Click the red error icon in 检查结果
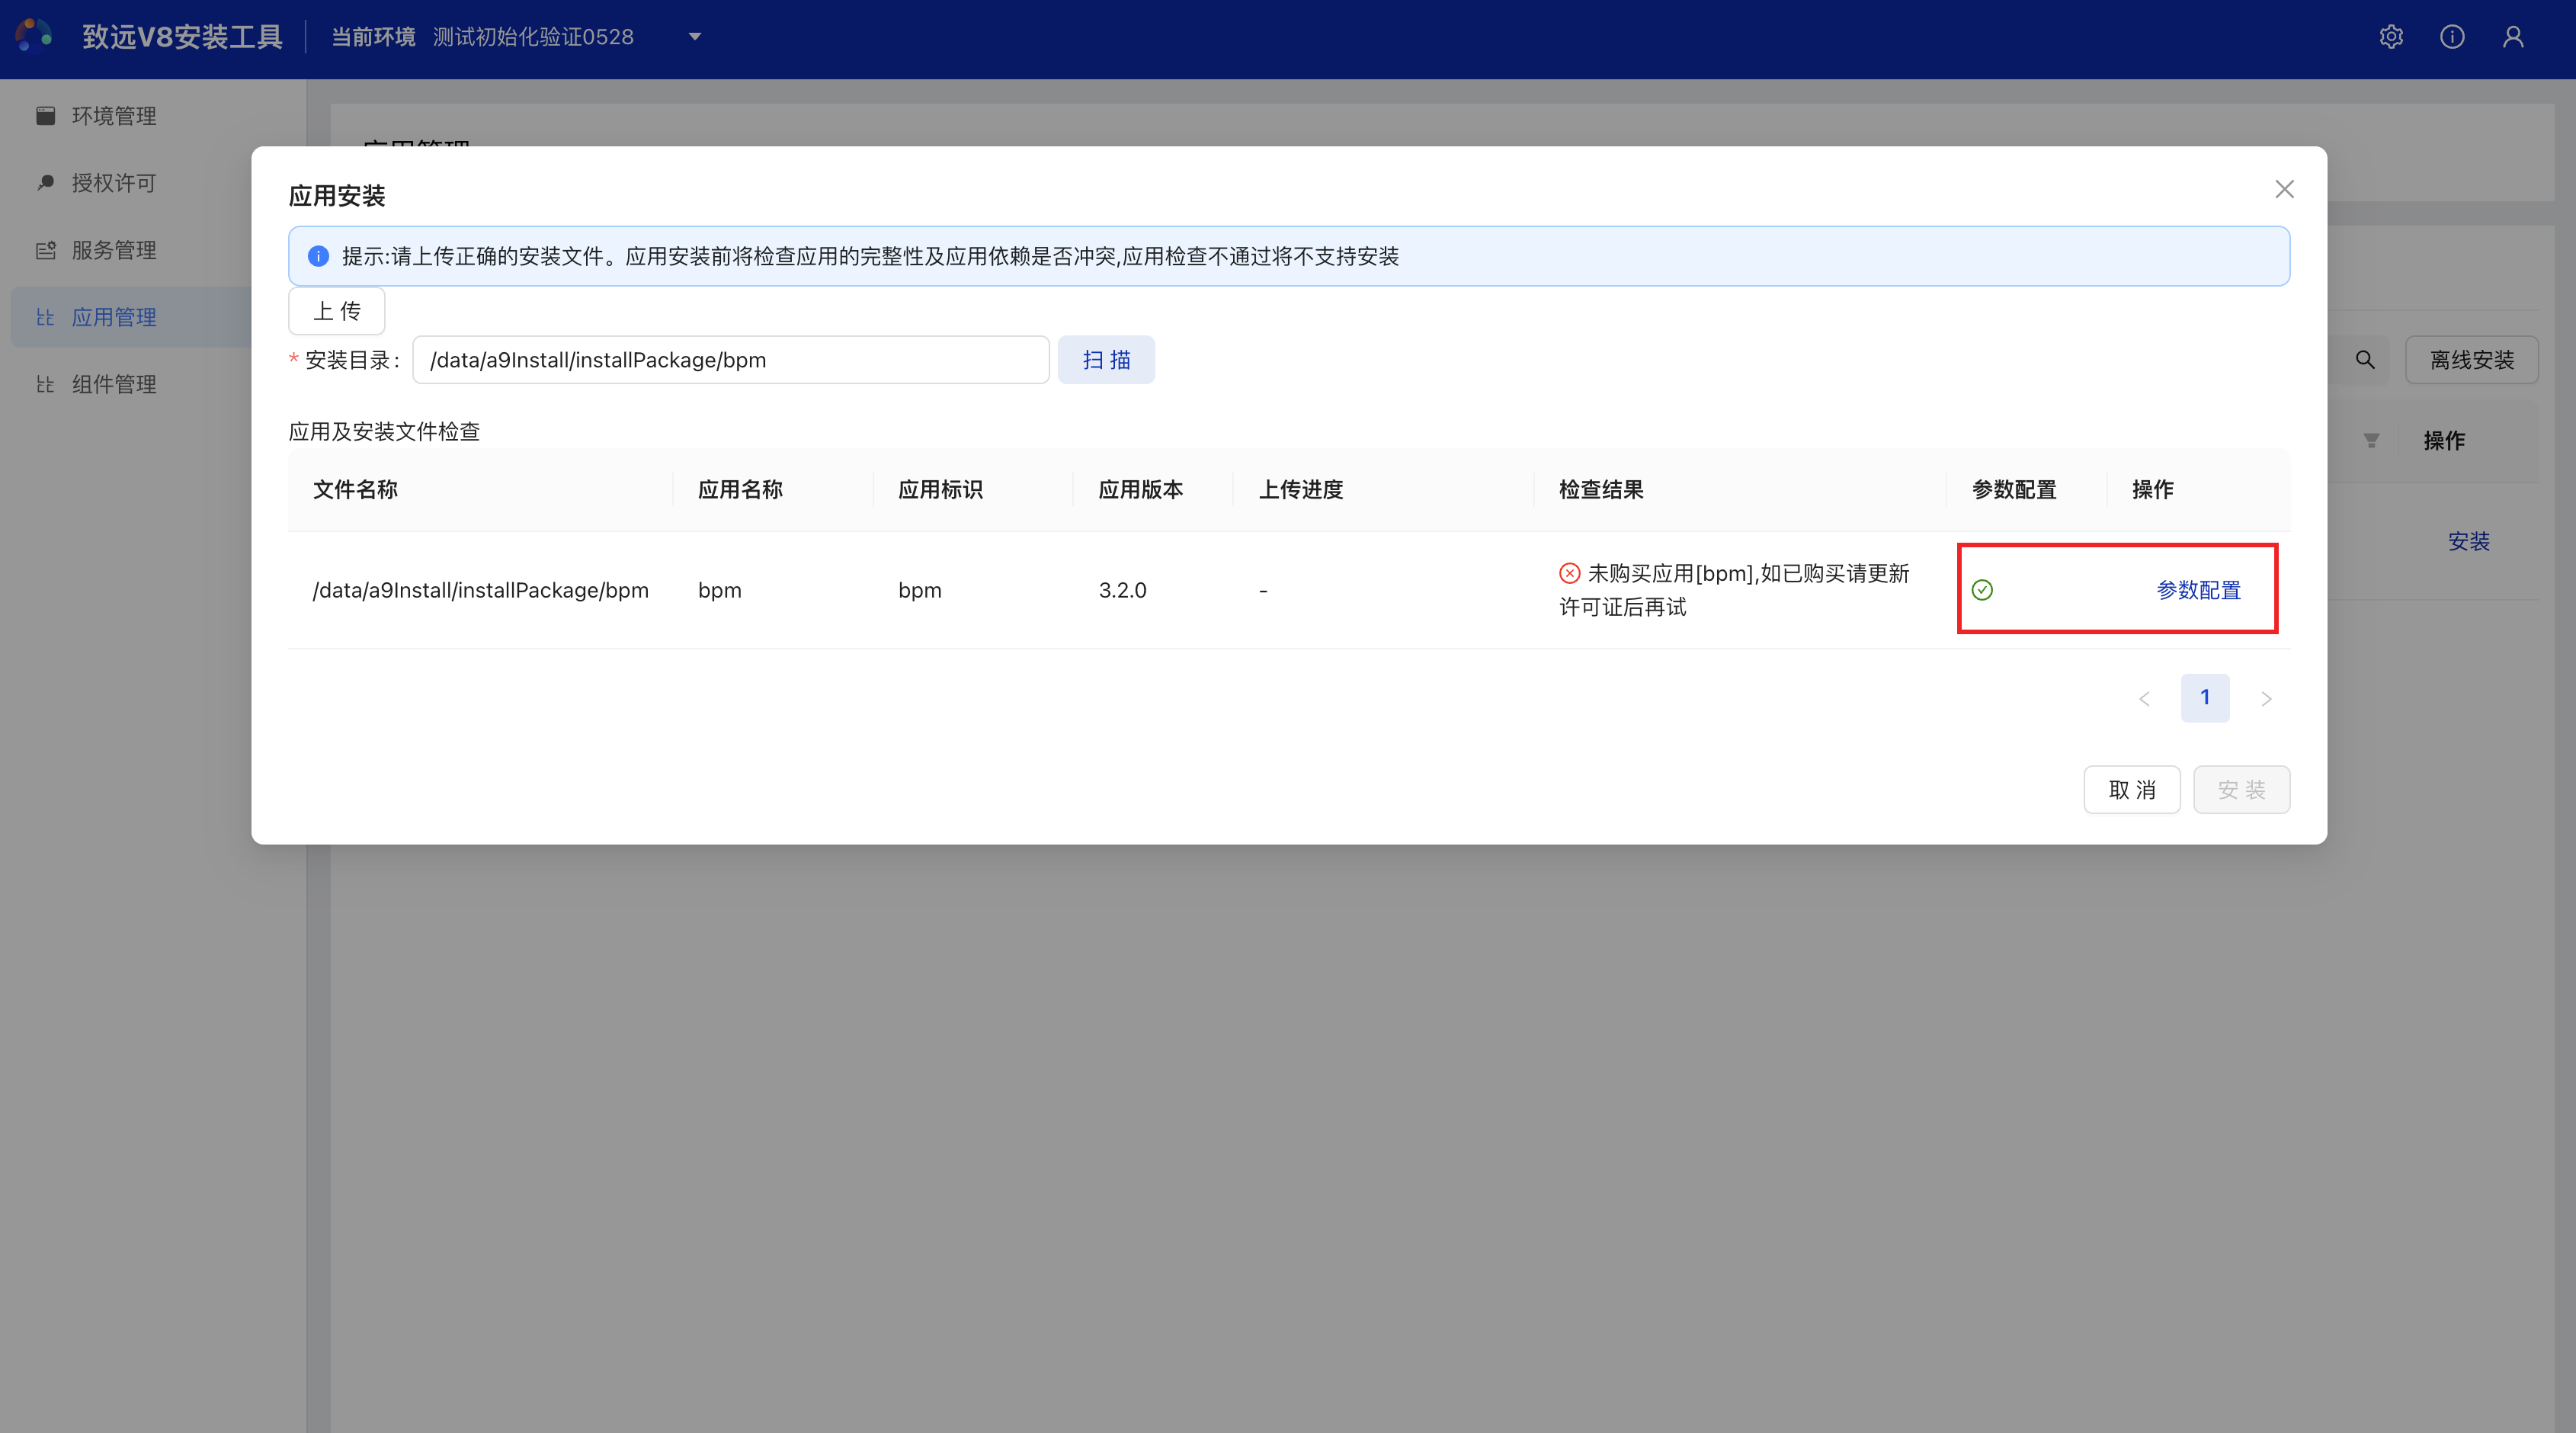Viewport: 2576px width, 1433px height. click(x=1570, y=573)
